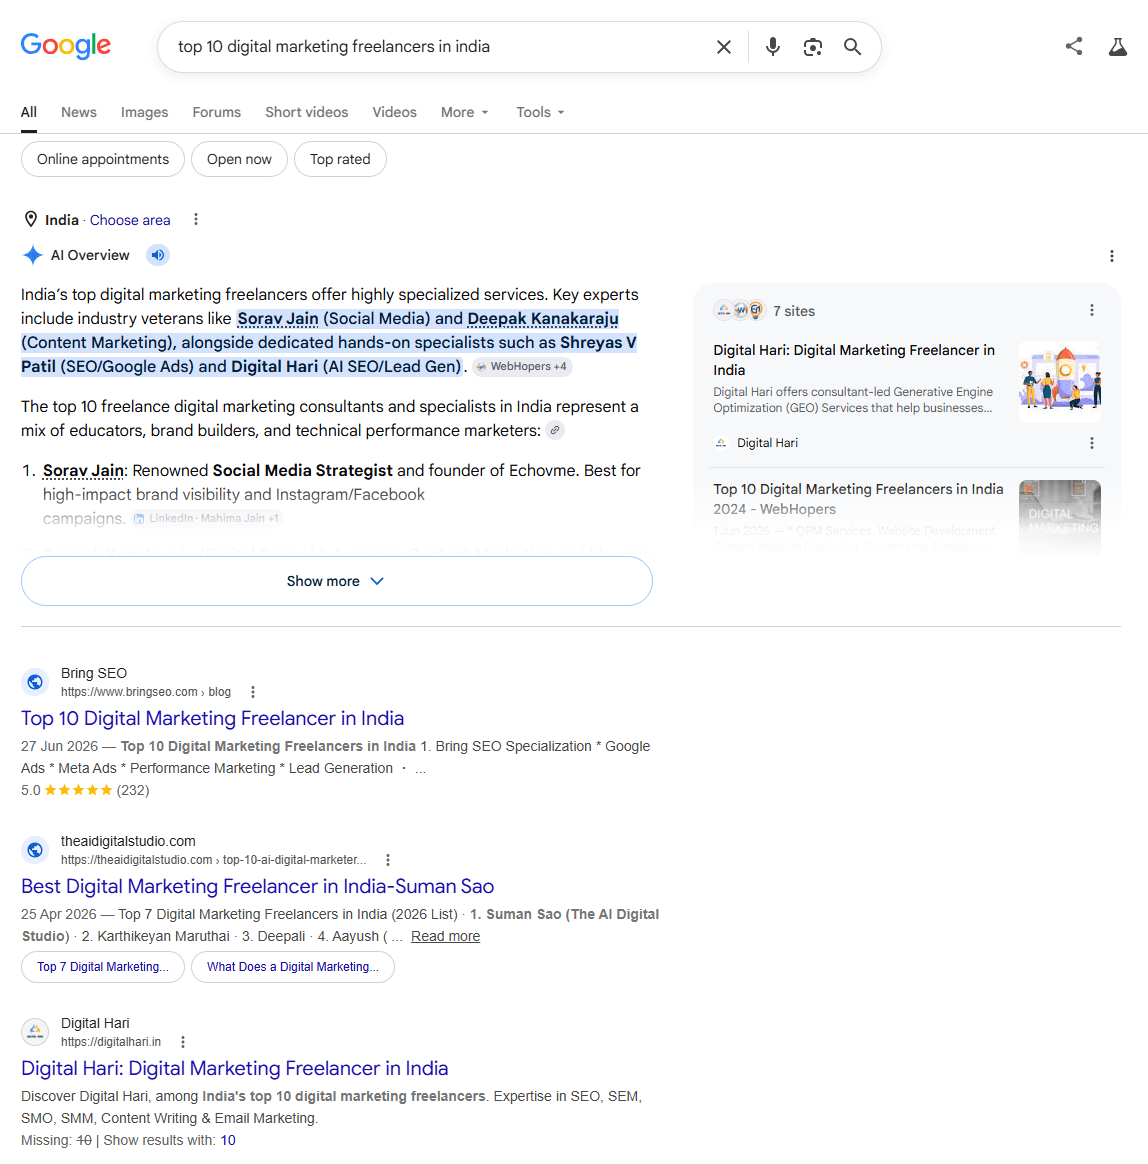Viewport: 1148px width, 1164px height.
Task: Open three-dot menu beside 7 sites
Action: click(1092, 310)
